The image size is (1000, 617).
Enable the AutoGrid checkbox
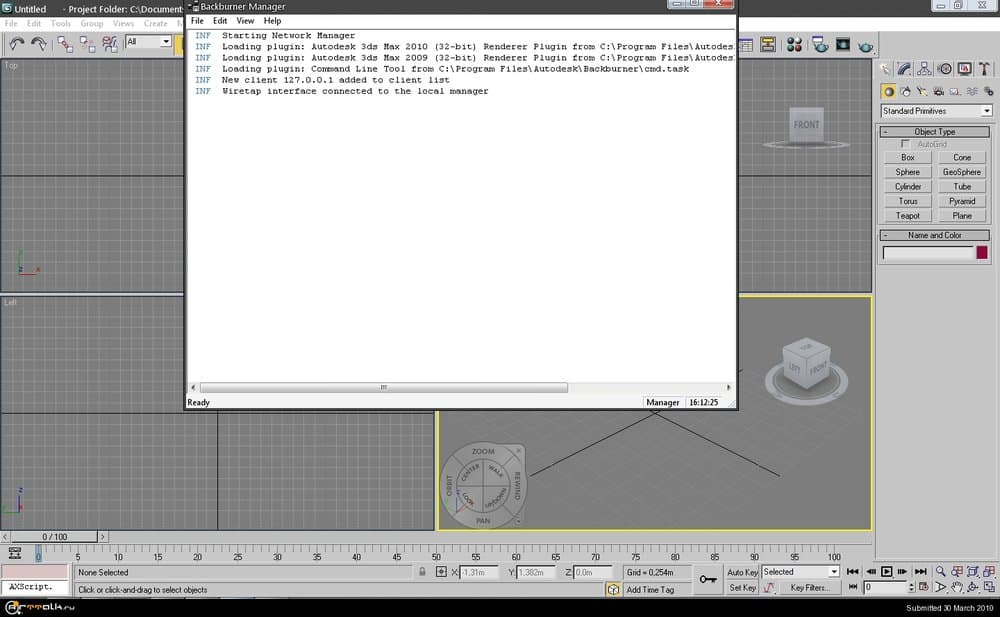905,144
